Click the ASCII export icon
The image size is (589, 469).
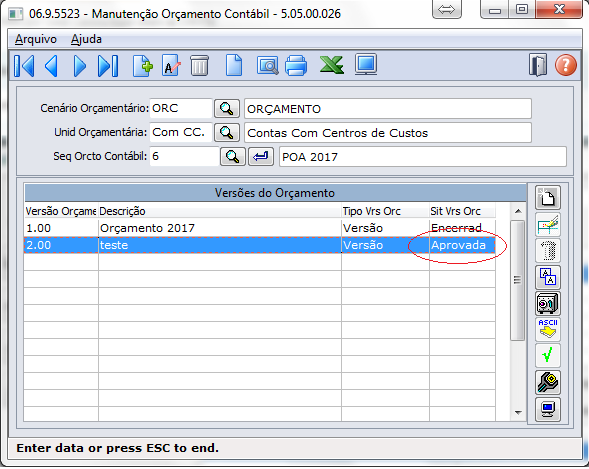(x=548, y=330)
